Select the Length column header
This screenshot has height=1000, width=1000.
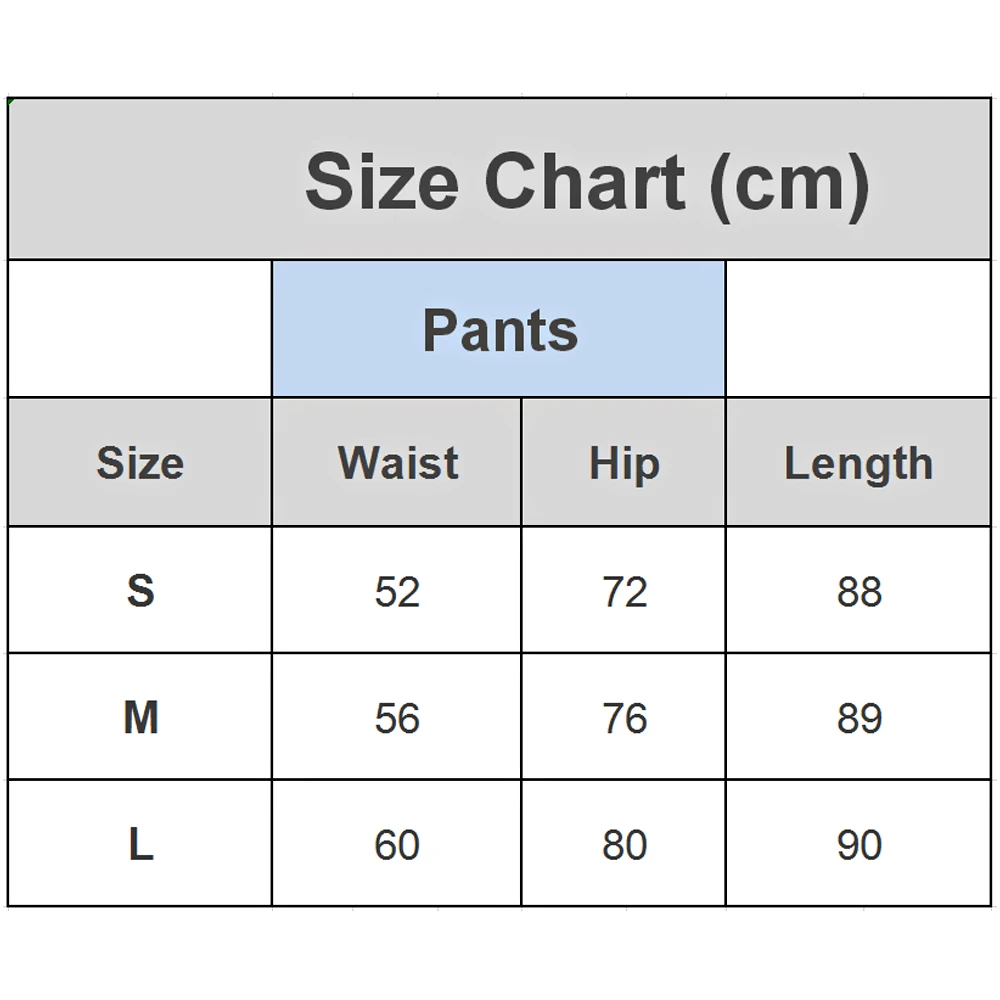[858, 463]
